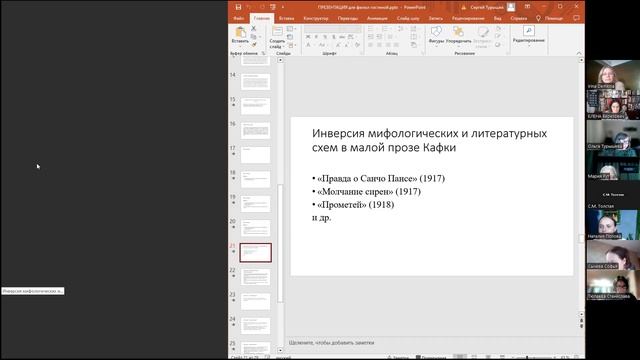This screenshot has height=360, width=640.
Task: Go to next slide via double-arrow button
Action: click(581, 326)
